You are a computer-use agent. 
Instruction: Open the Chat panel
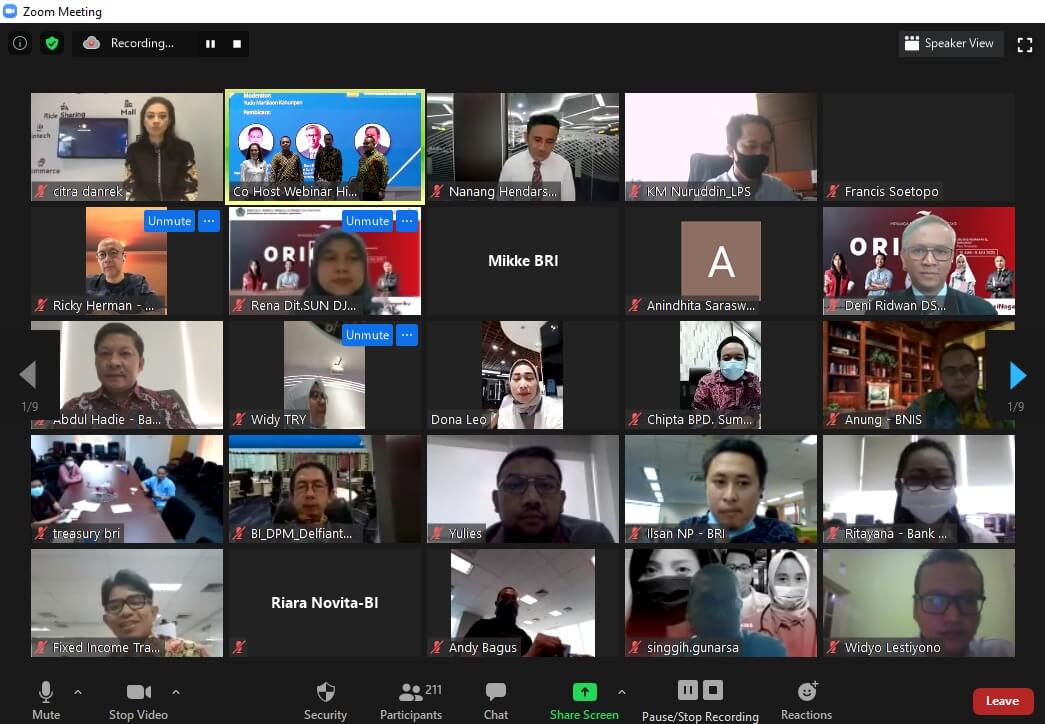496,700
